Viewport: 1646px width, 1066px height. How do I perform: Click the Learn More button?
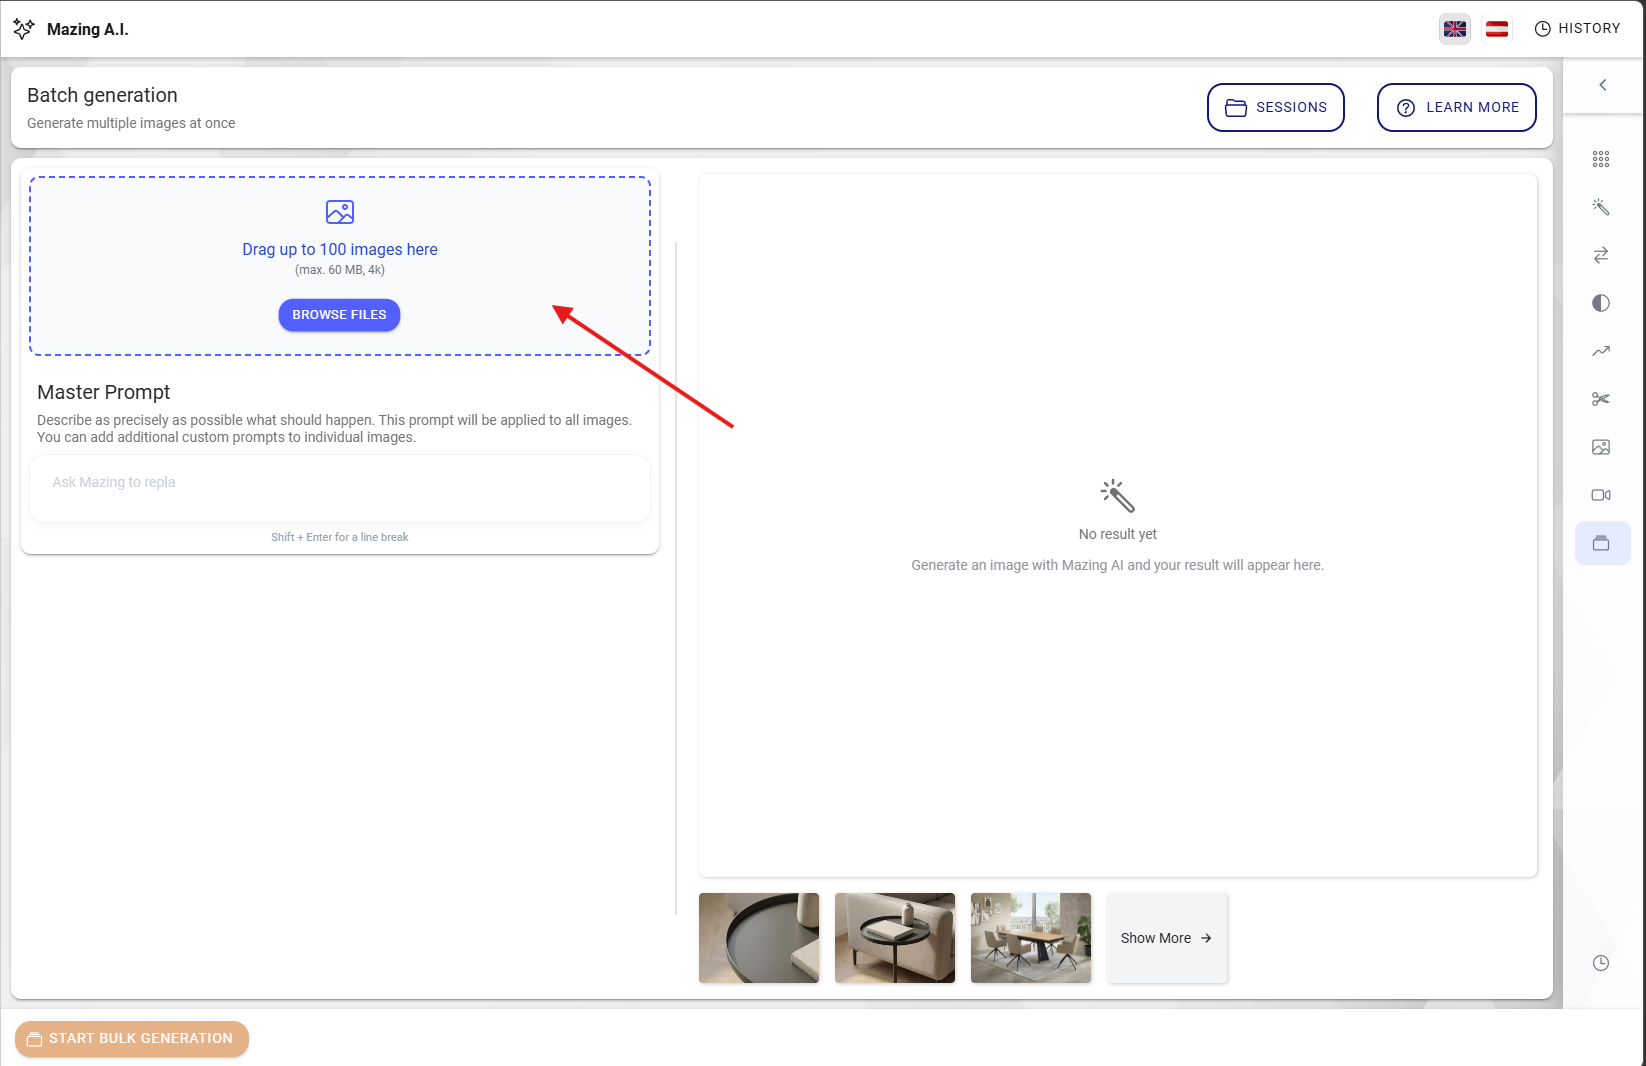(x=1457, y=107)
